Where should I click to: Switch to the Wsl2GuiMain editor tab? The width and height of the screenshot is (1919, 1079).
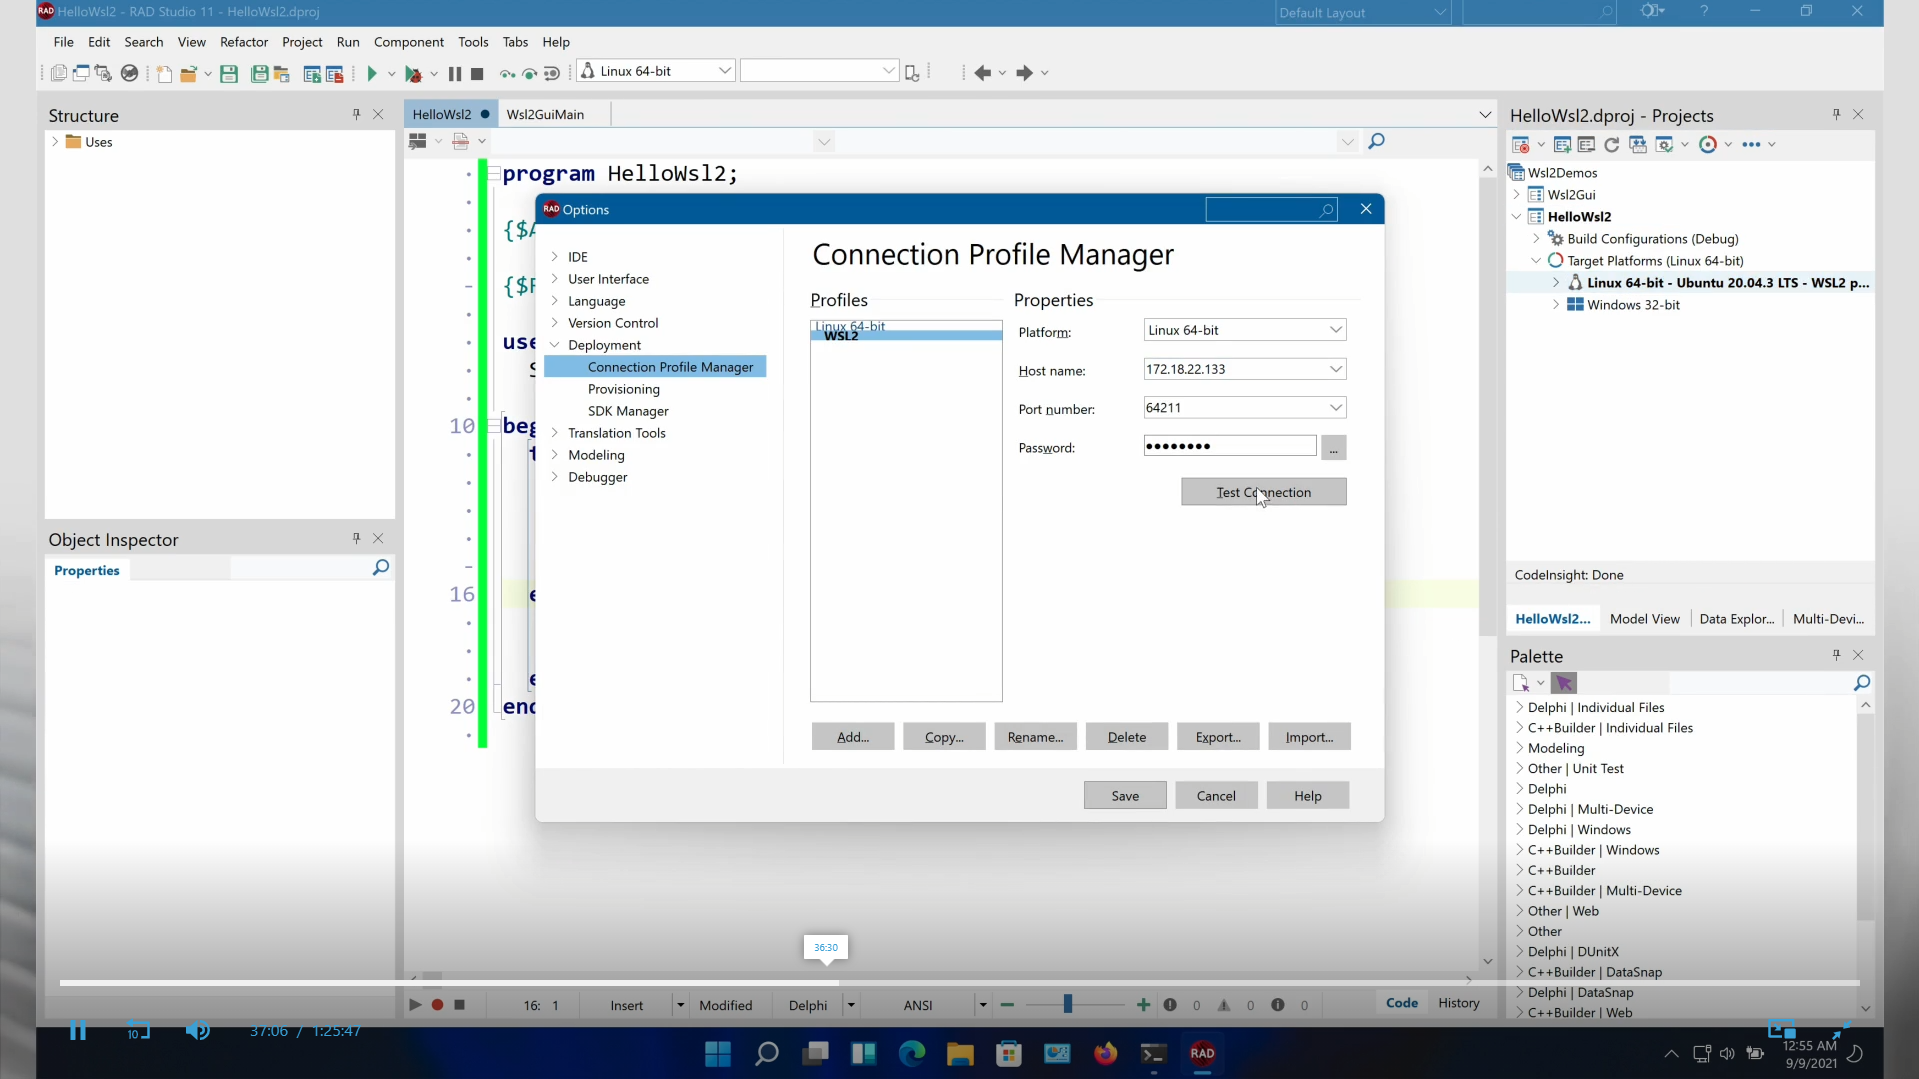click(x=545, y=114)
